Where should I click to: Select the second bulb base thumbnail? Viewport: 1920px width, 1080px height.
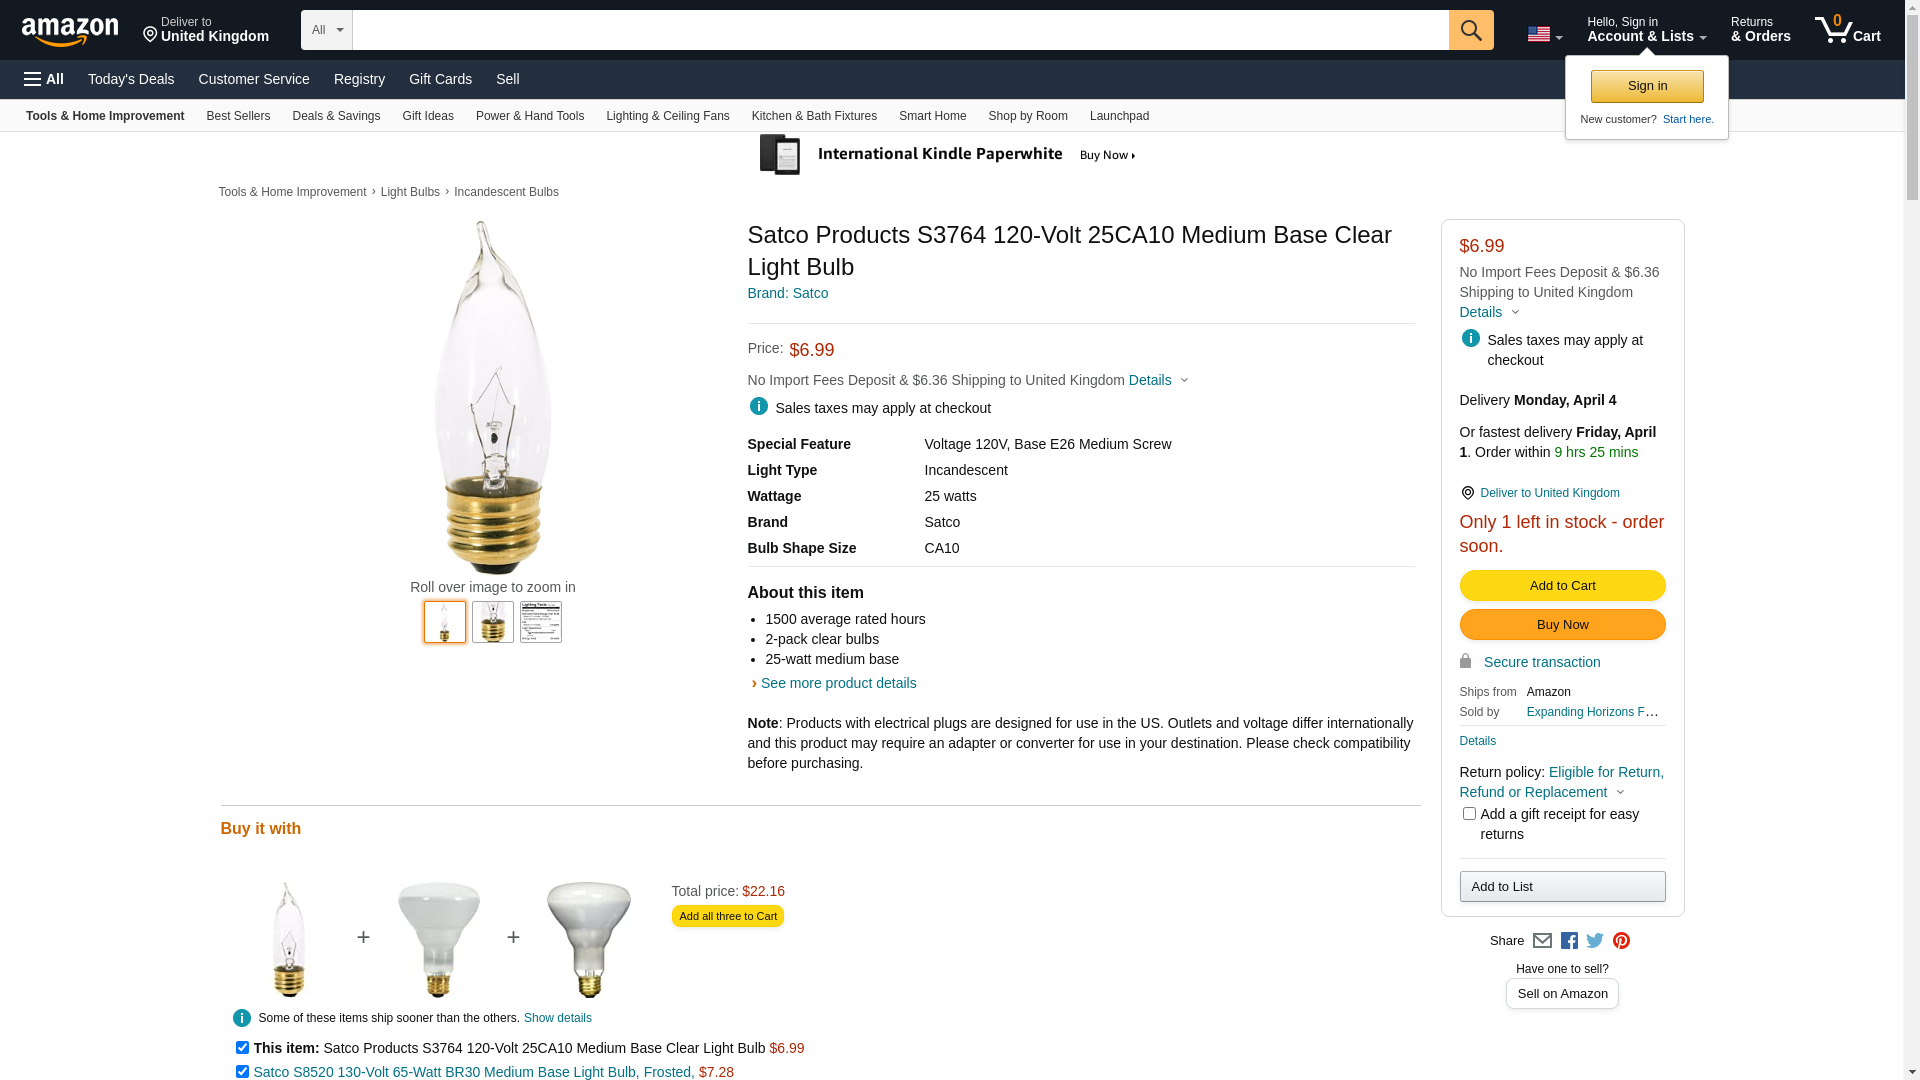click(x=493, y=622)
